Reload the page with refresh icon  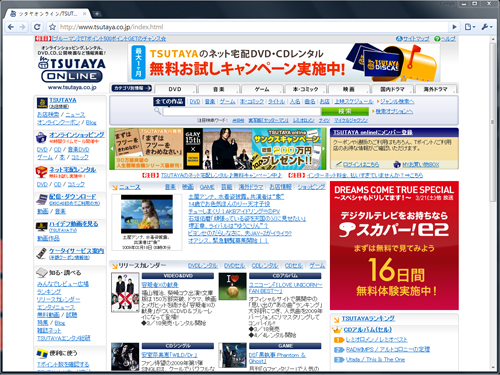(x=37, y=27)
